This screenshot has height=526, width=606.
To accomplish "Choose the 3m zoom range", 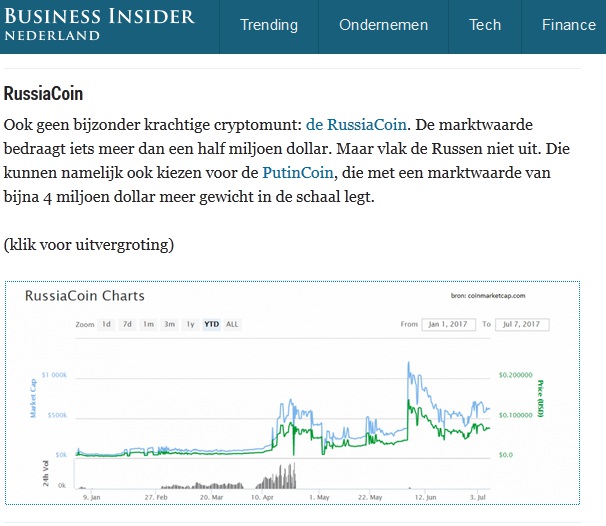I will (170, 324).
